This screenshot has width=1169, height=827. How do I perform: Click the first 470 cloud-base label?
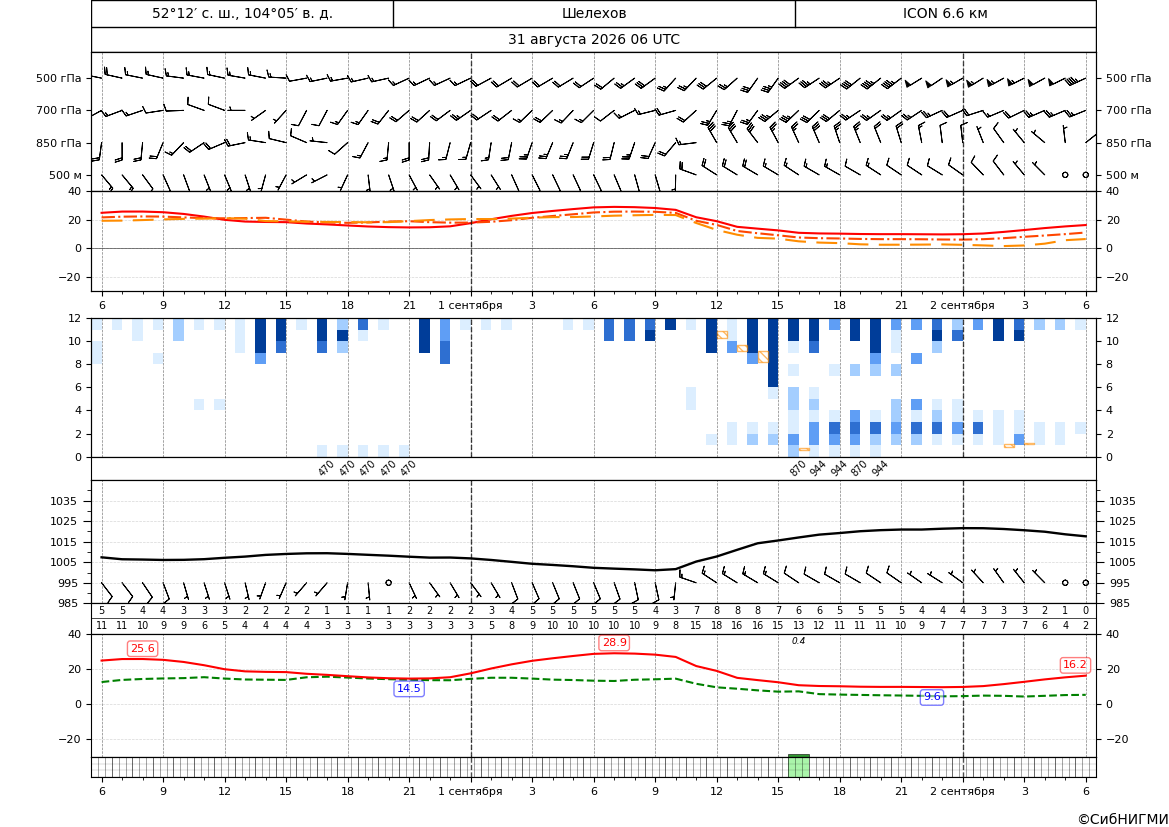tap(326, 468)
